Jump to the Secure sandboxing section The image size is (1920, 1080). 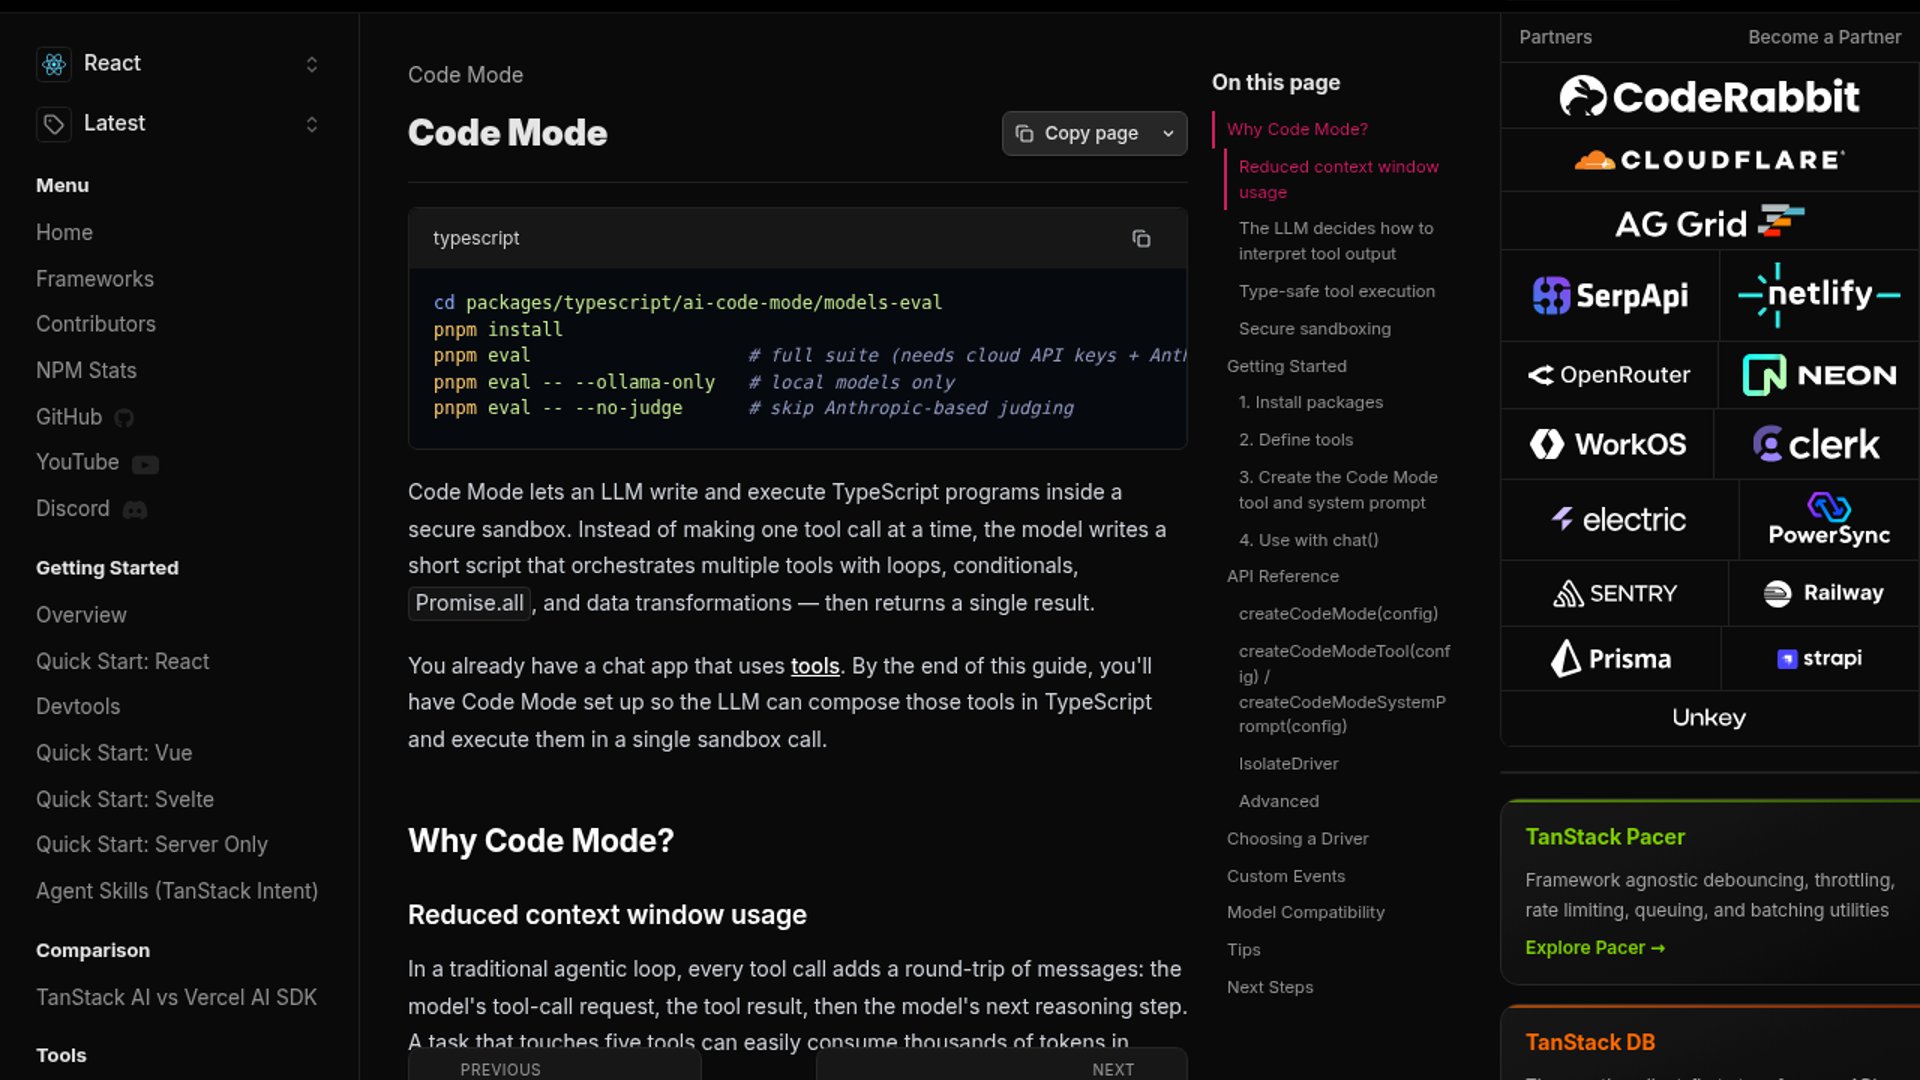(x=1314, y=329)
